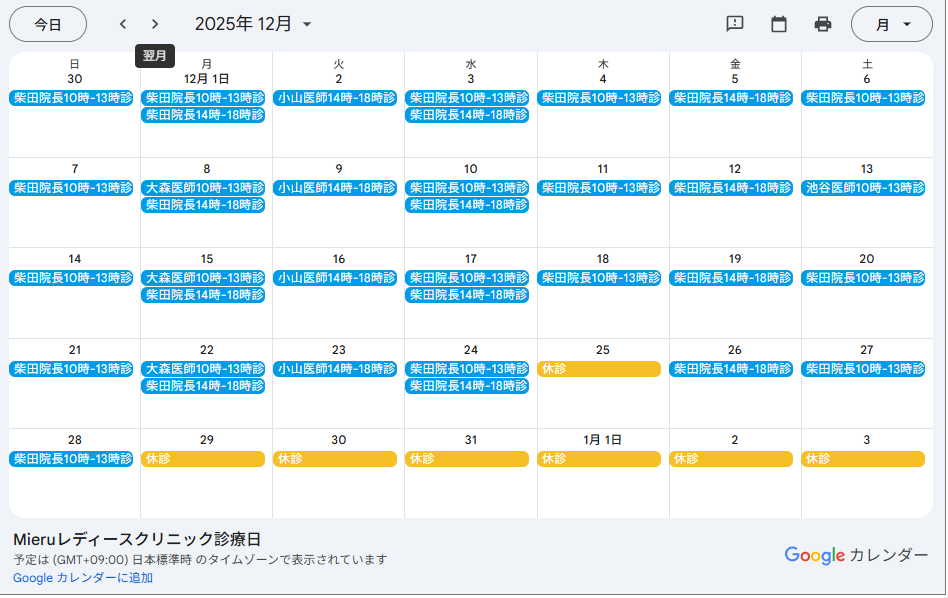
Task: Click the 池谷医師10時-13時診 event on December 13
Action: [x=863, y=187]
